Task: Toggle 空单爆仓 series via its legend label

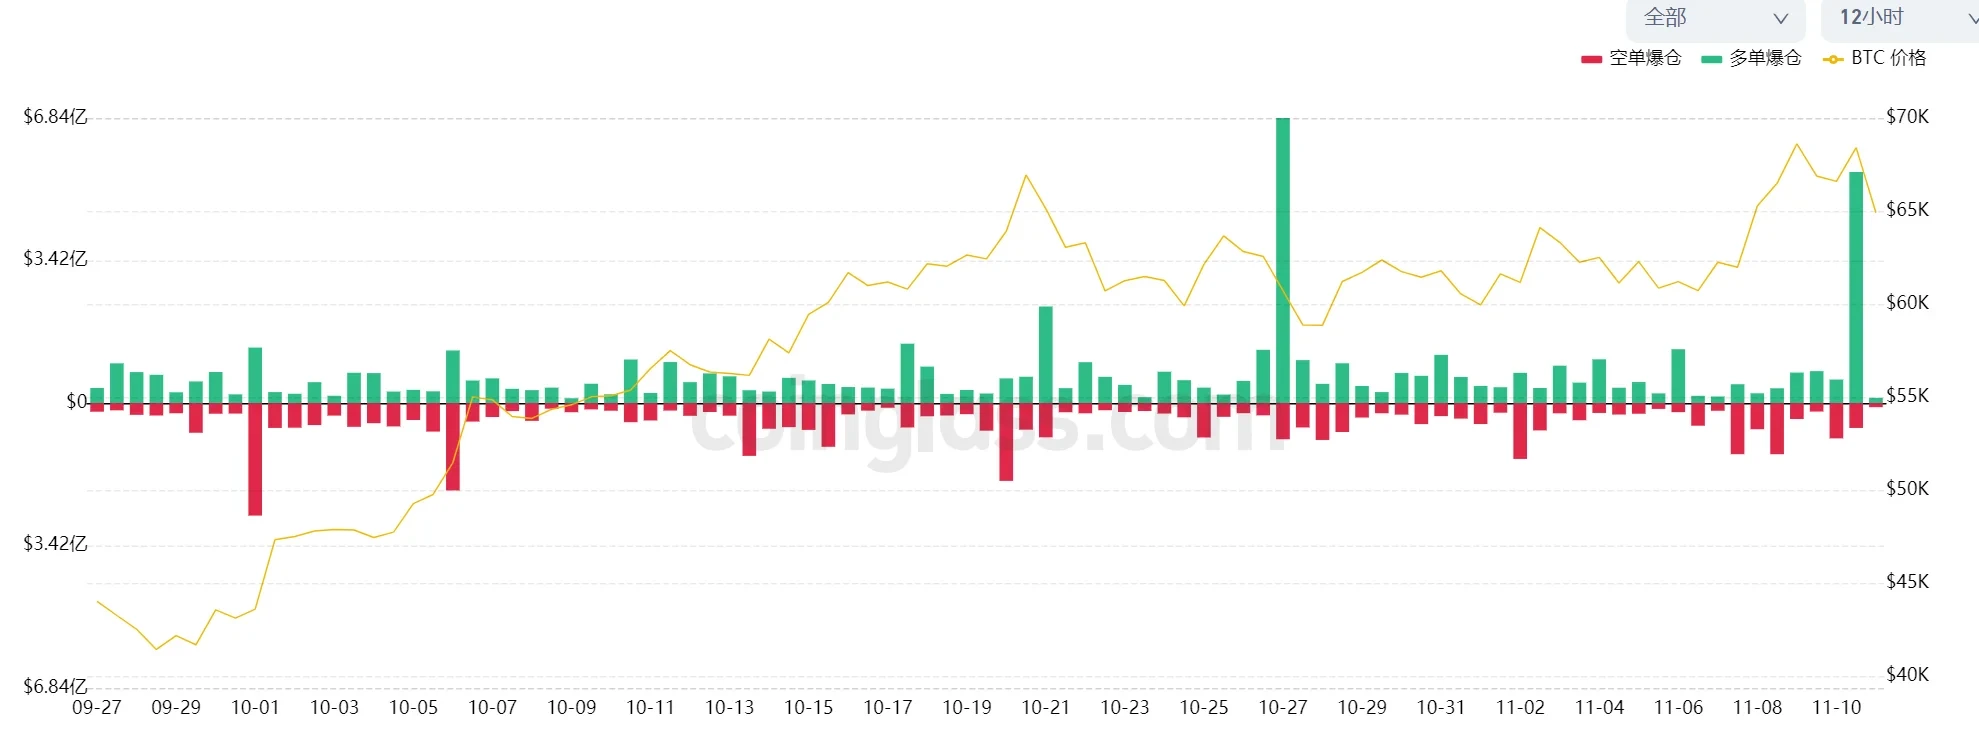Action: click(x=1645, y=58)
